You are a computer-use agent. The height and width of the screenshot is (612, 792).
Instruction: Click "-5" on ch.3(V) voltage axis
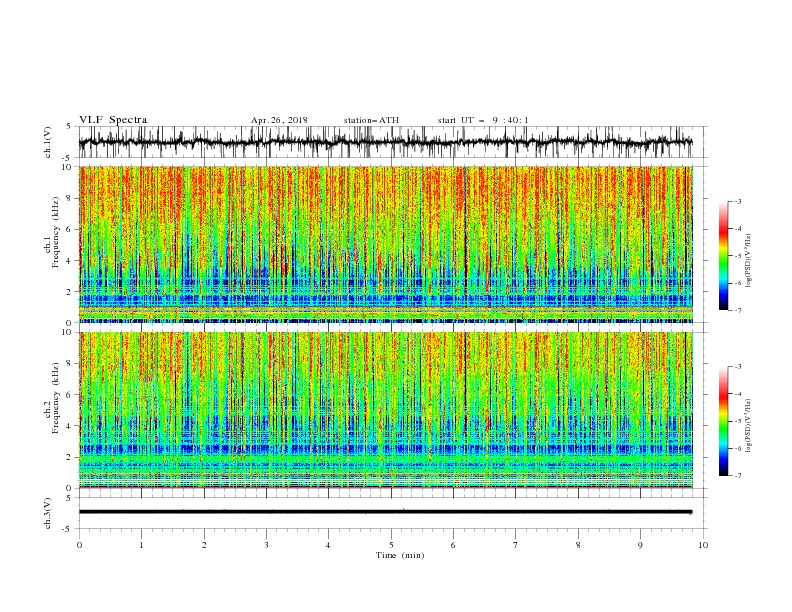point(68,529)
